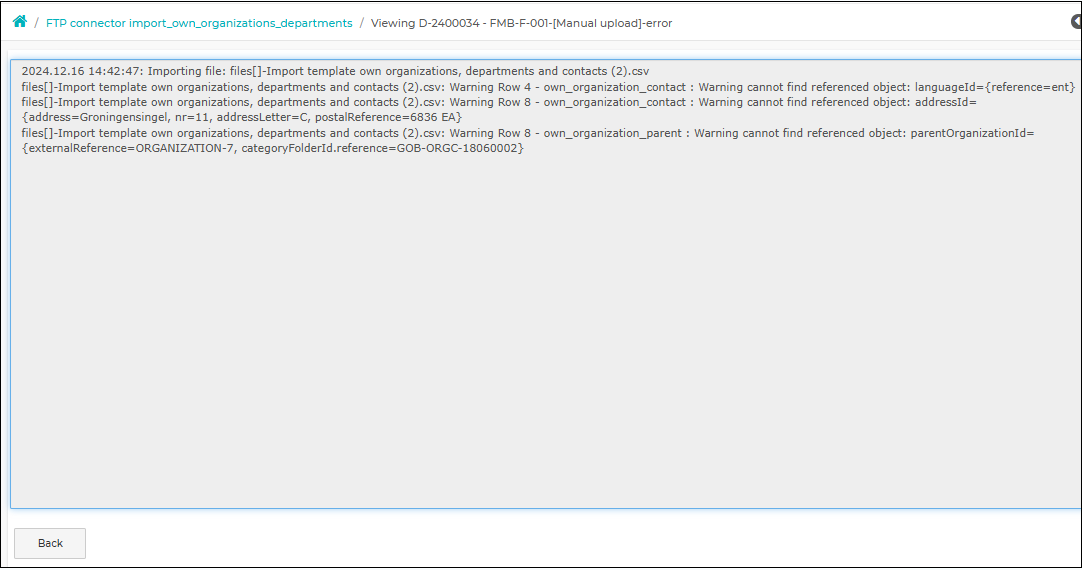Go to the home page icon
1082x570 pixels.
20,22
